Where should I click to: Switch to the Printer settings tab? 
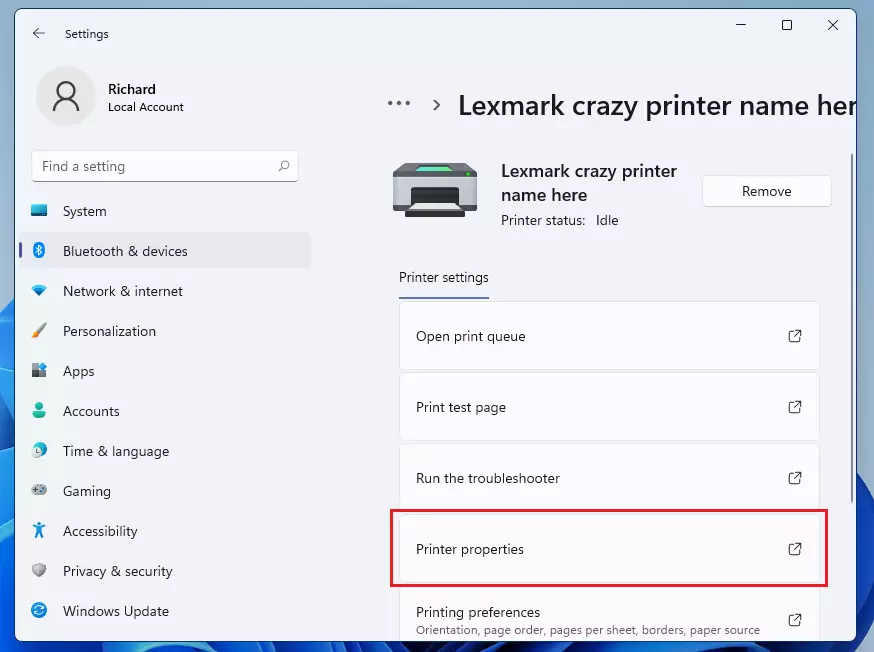[x=444, y=278]
